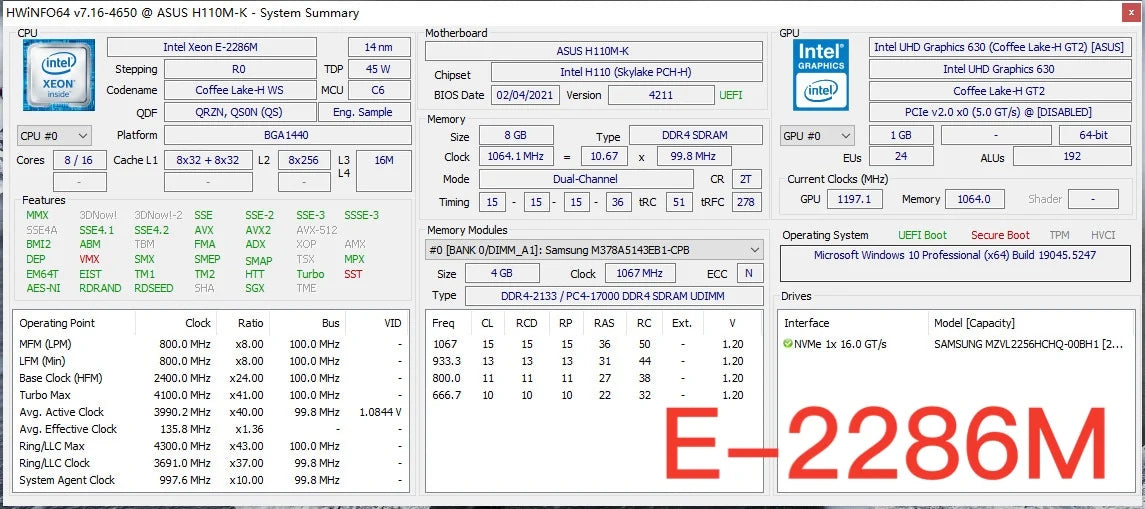
Task: Select the SAMSUNG MZVL2256HCHQ-00BH1 drive entry
Action: pos(958,344)
